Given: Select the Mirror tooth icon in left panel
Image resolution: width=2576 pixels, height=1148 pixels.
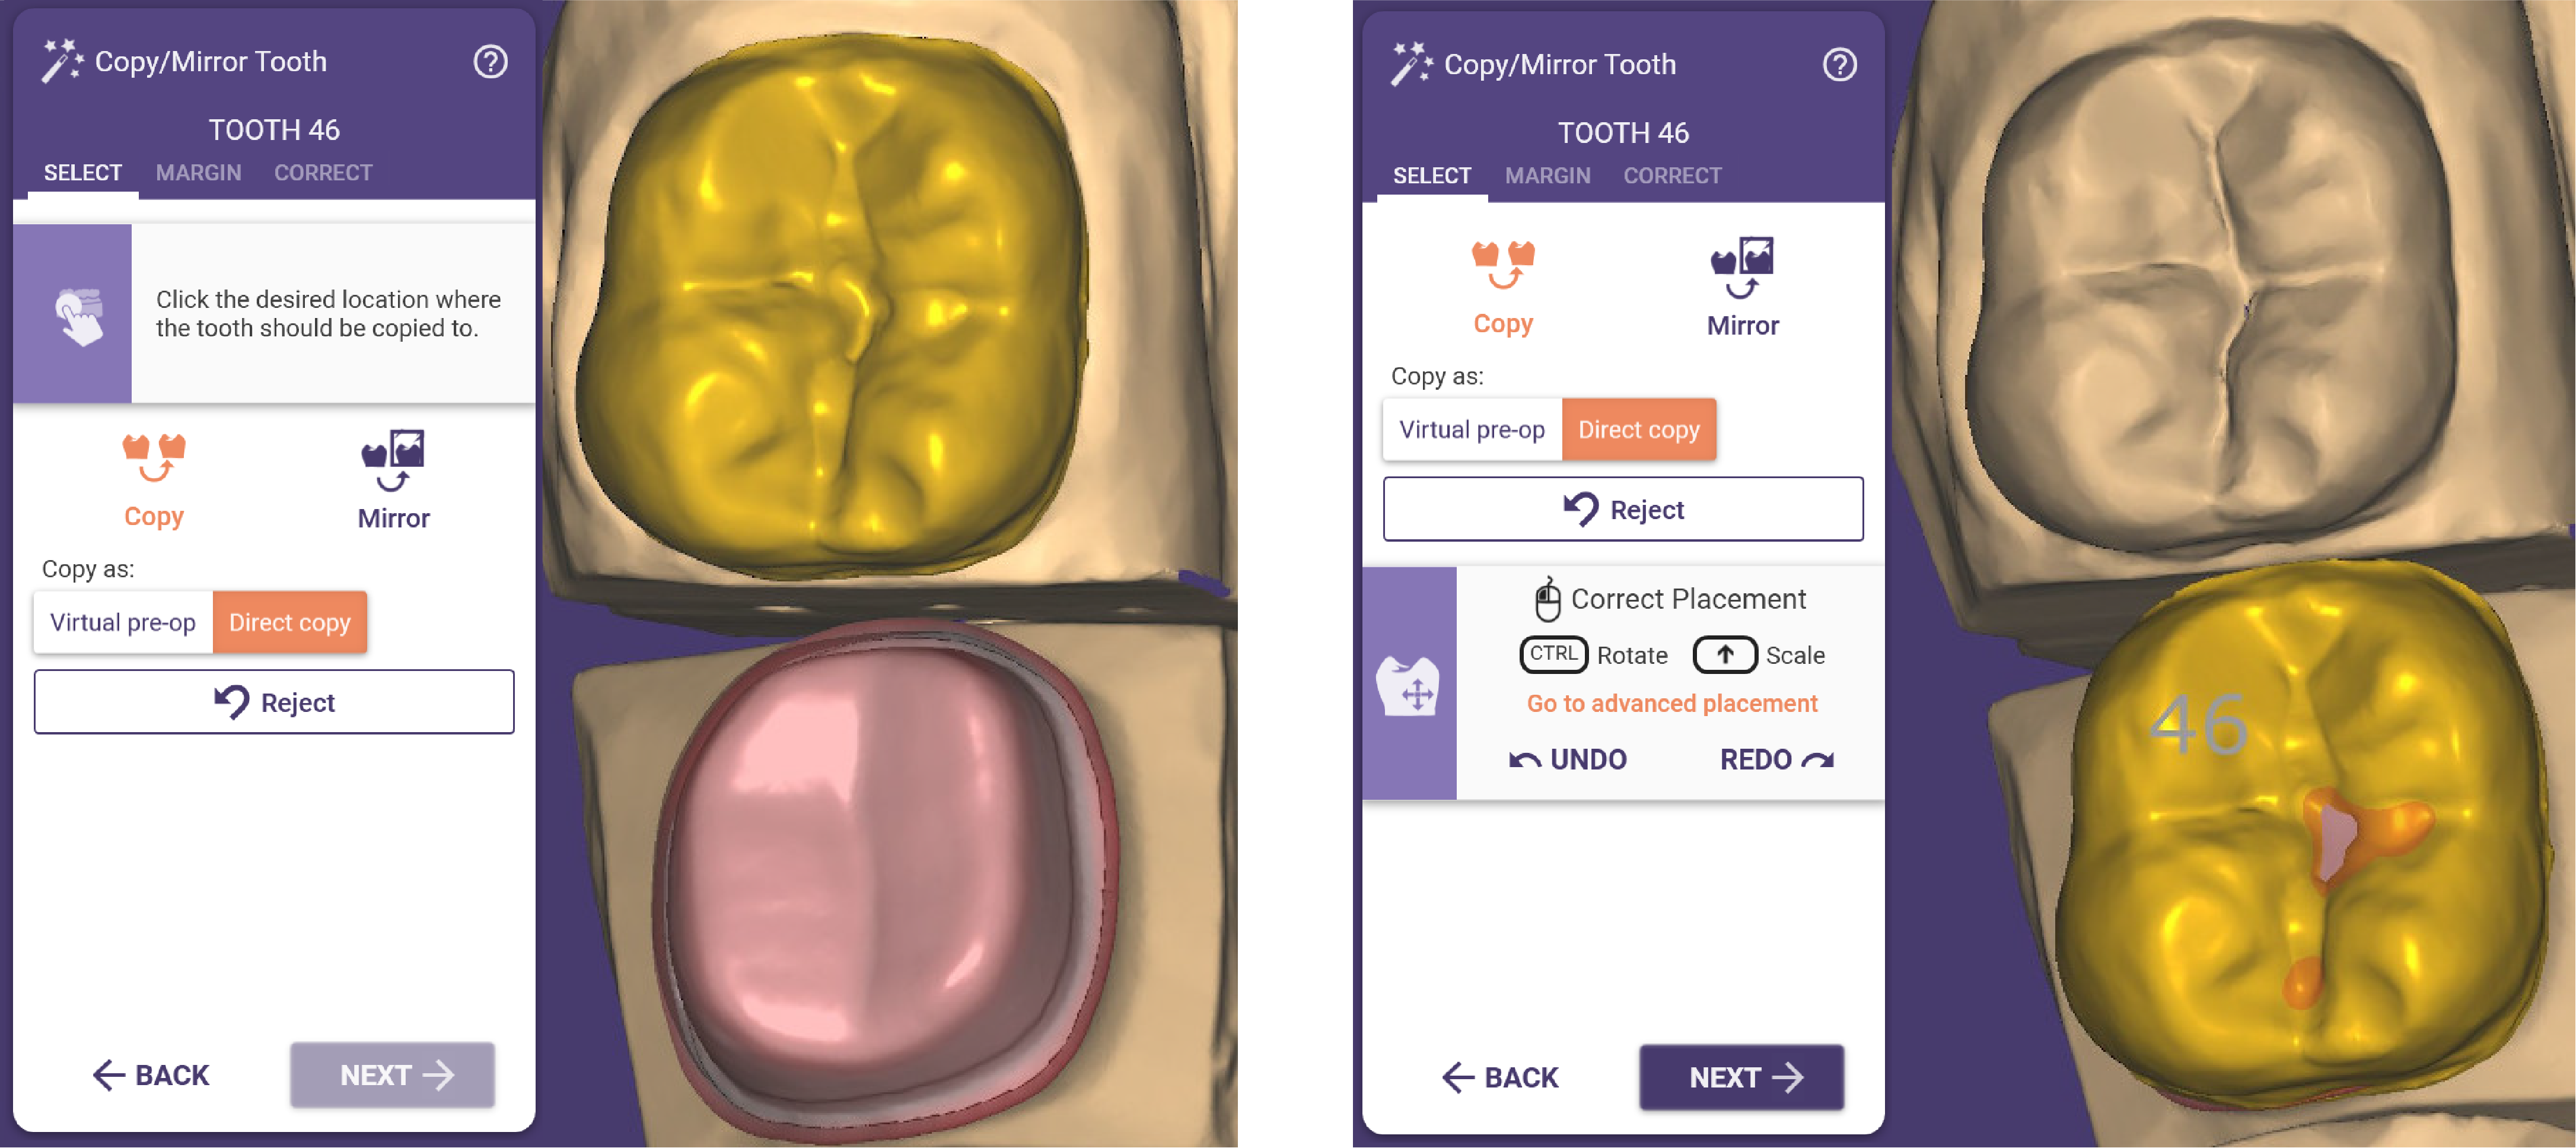Looking at the screenshot, I should point(393,460).
